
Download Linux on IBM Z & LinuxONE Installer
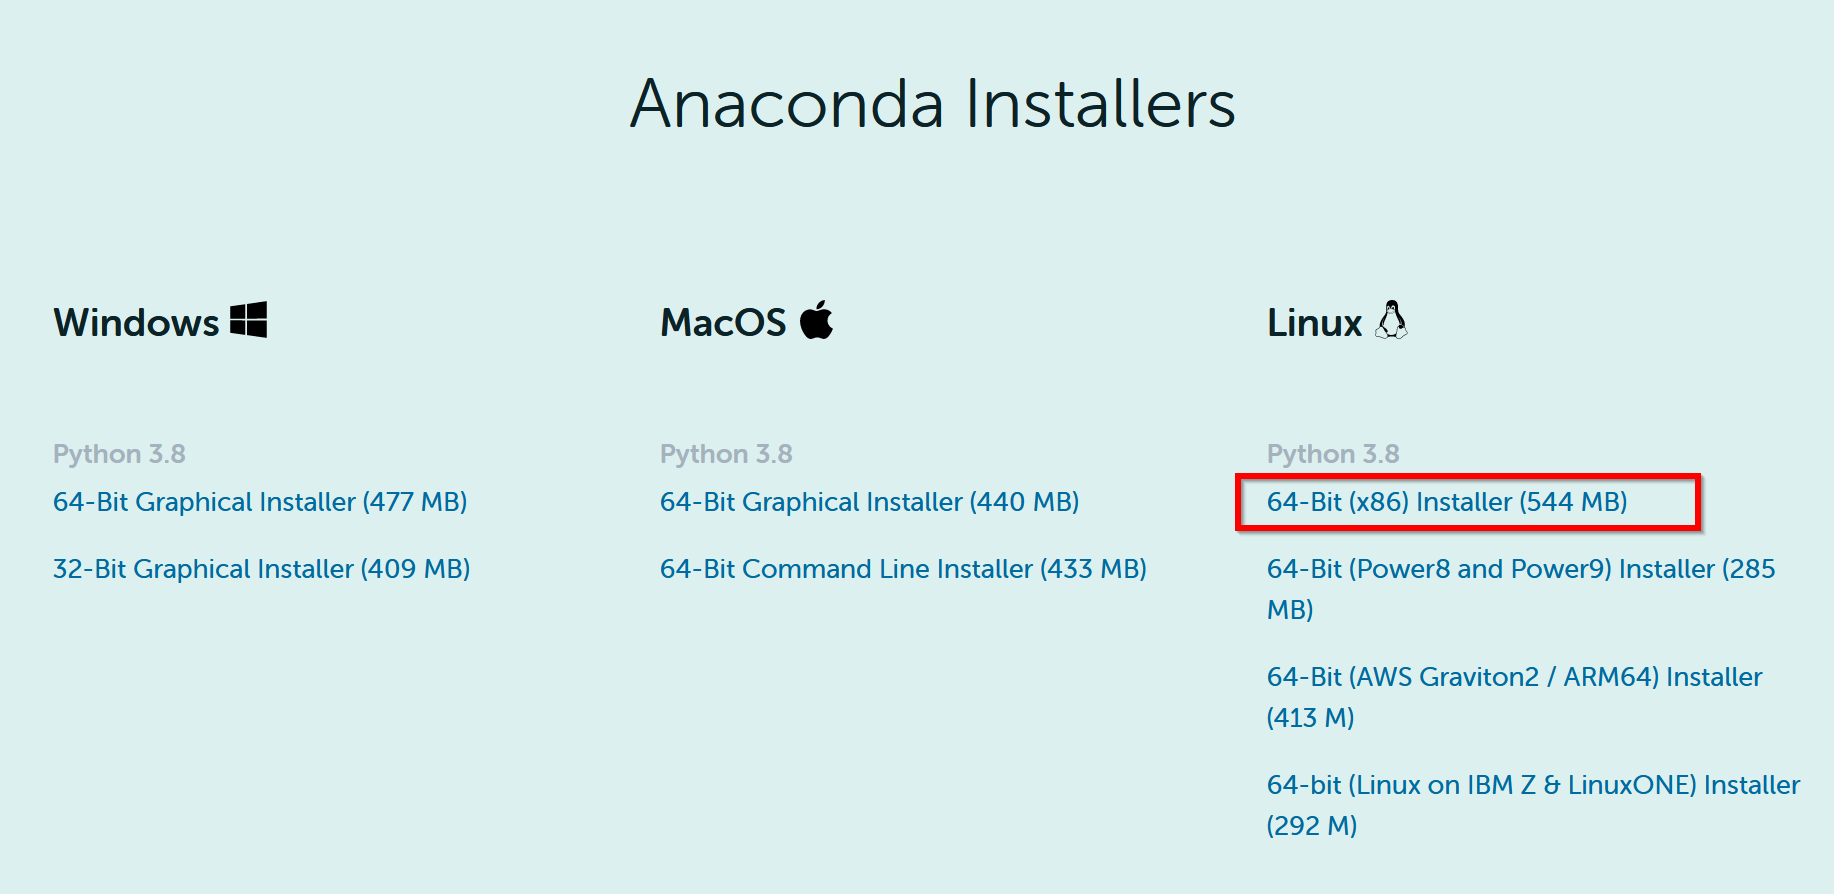click(1533, 805)
